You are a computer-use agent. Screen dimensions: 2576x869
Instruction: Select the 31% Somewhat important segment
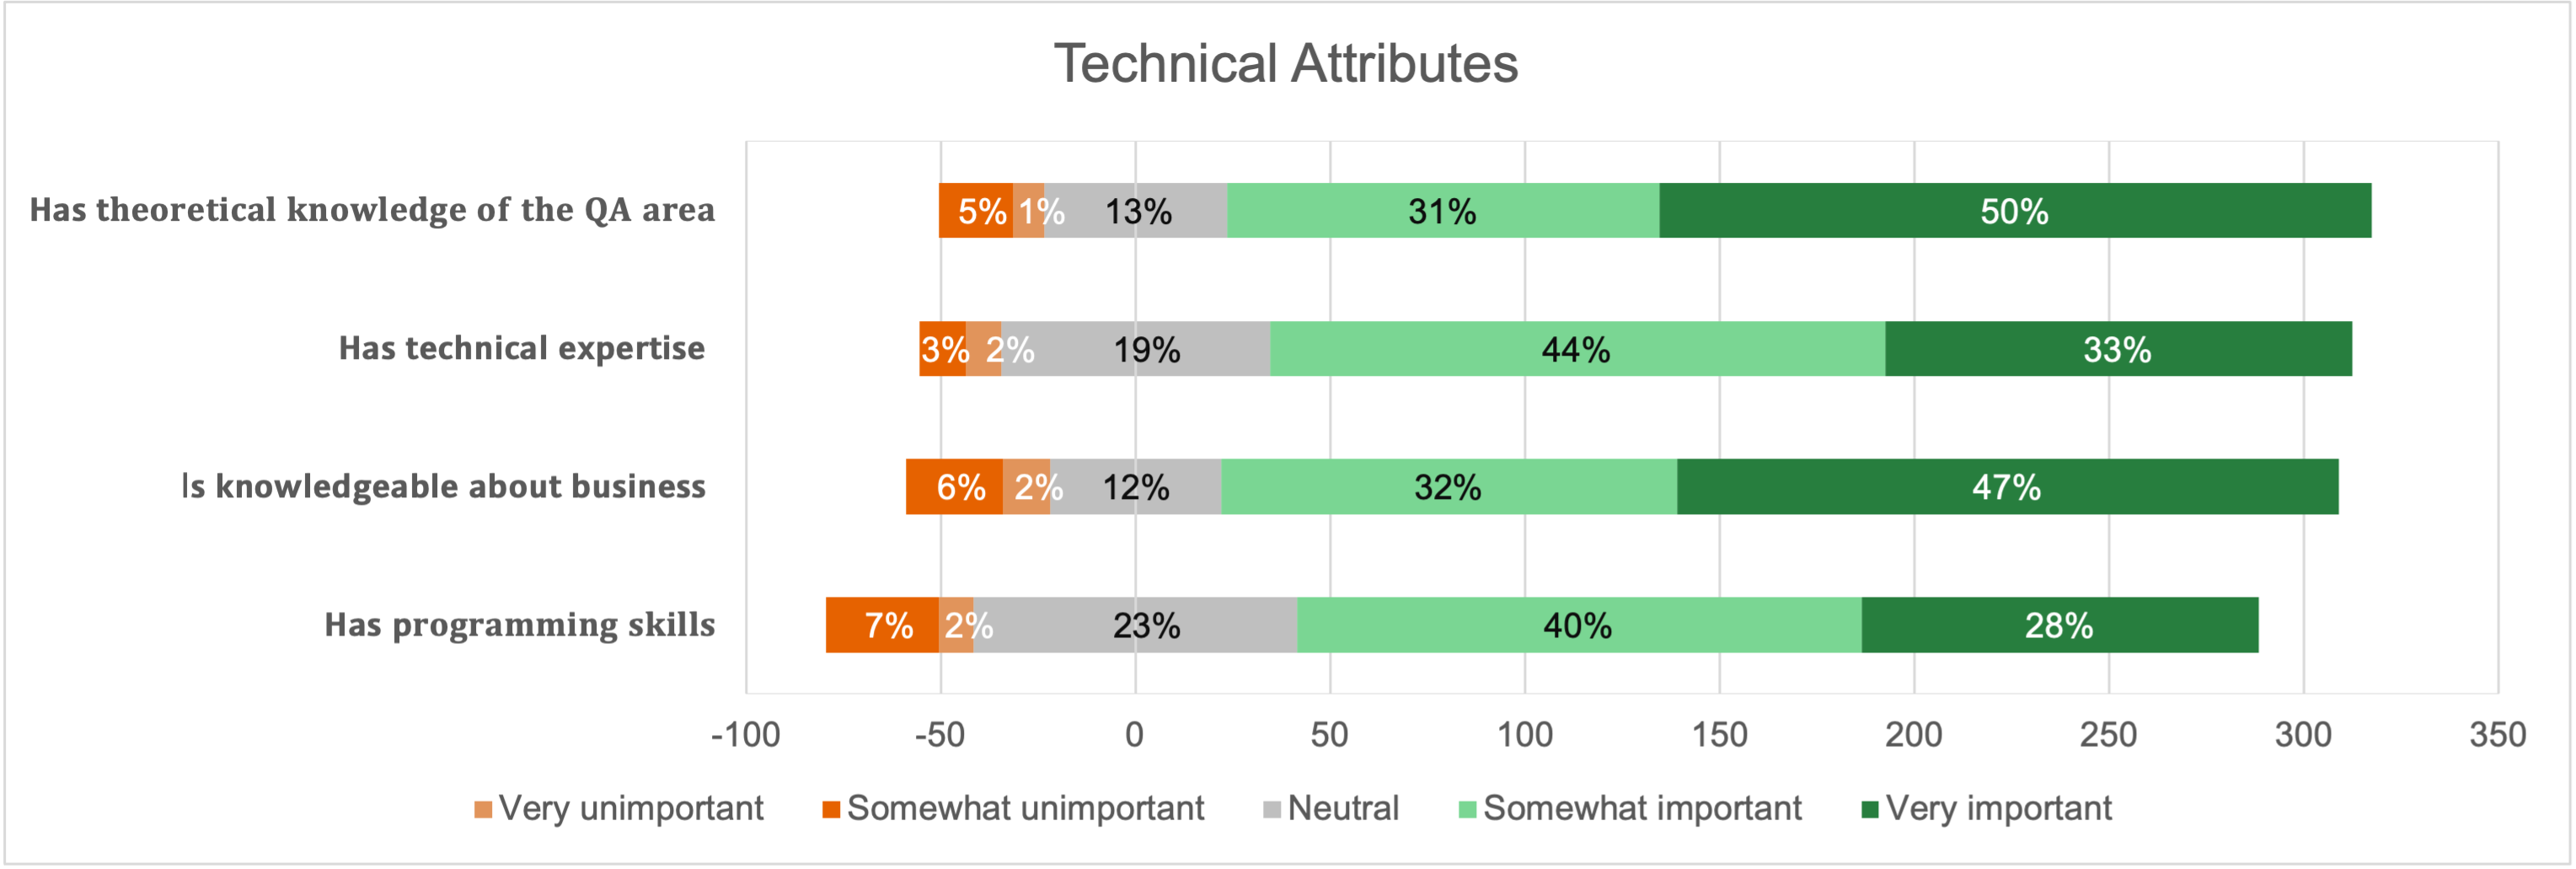[1442, 211]
